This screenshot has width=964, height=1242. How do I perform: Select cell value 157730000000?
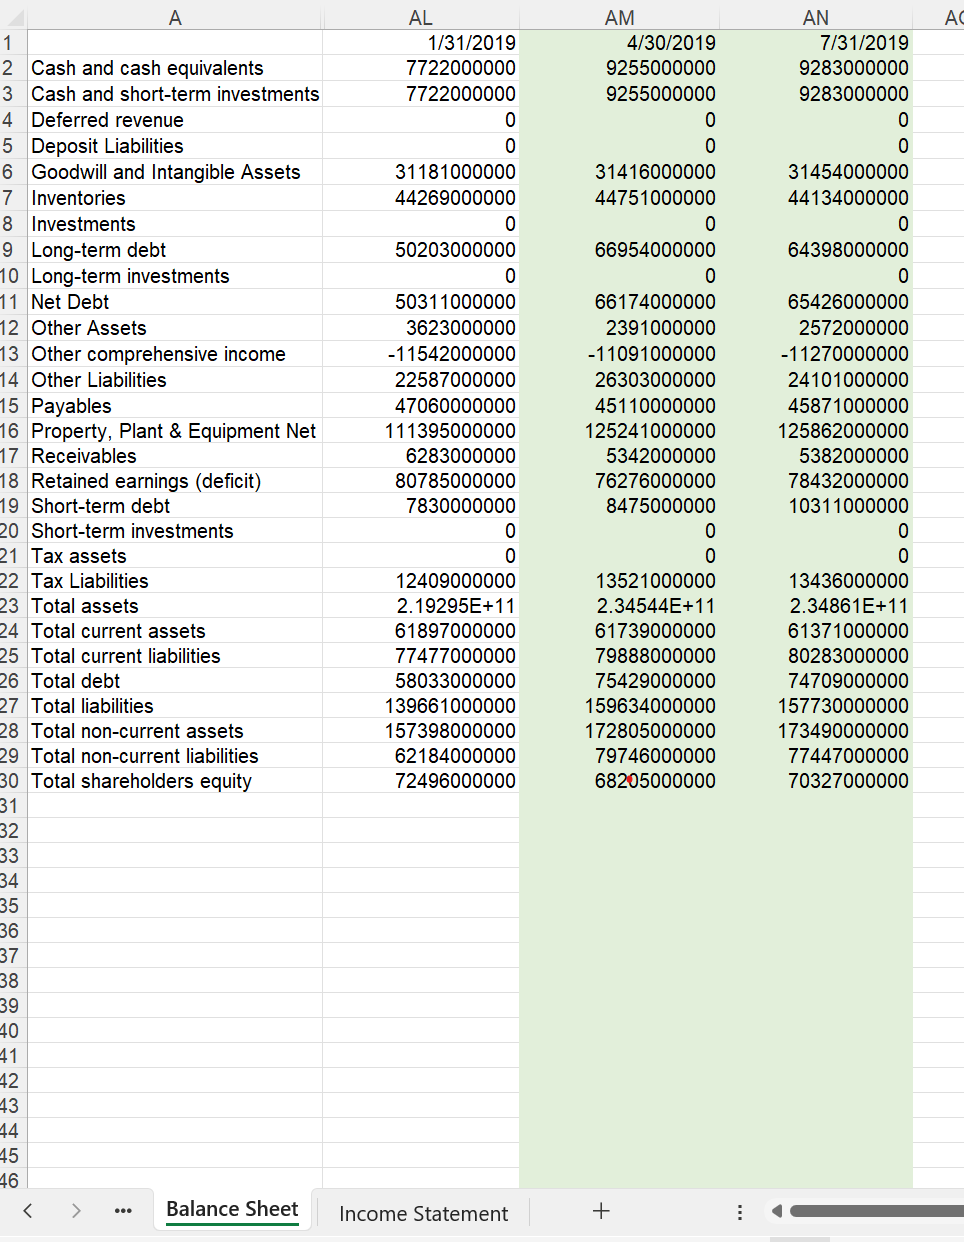[816, 706]
